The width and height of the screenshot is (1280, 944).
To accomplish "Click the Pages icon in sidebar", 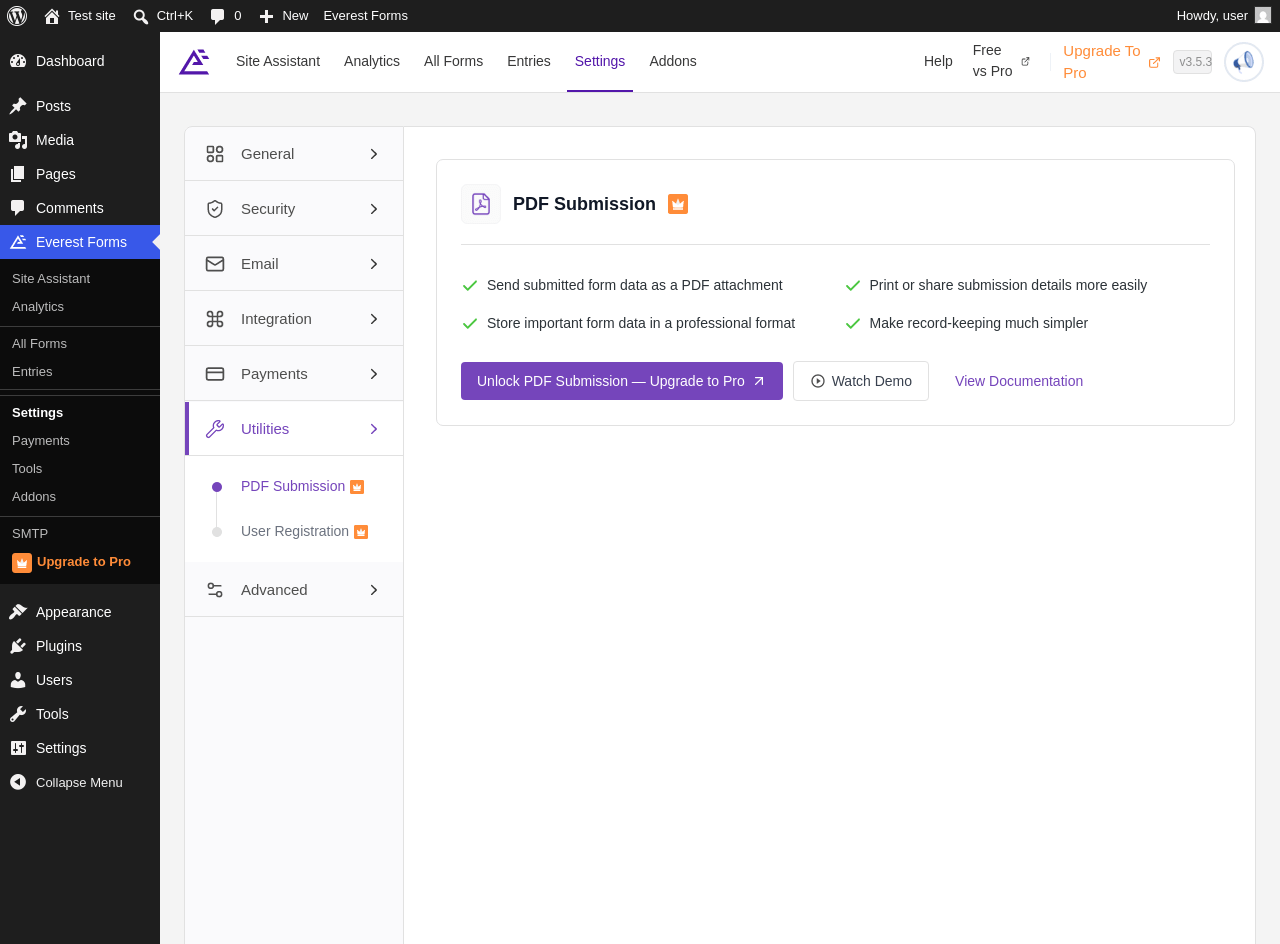I will coord(18,174).
